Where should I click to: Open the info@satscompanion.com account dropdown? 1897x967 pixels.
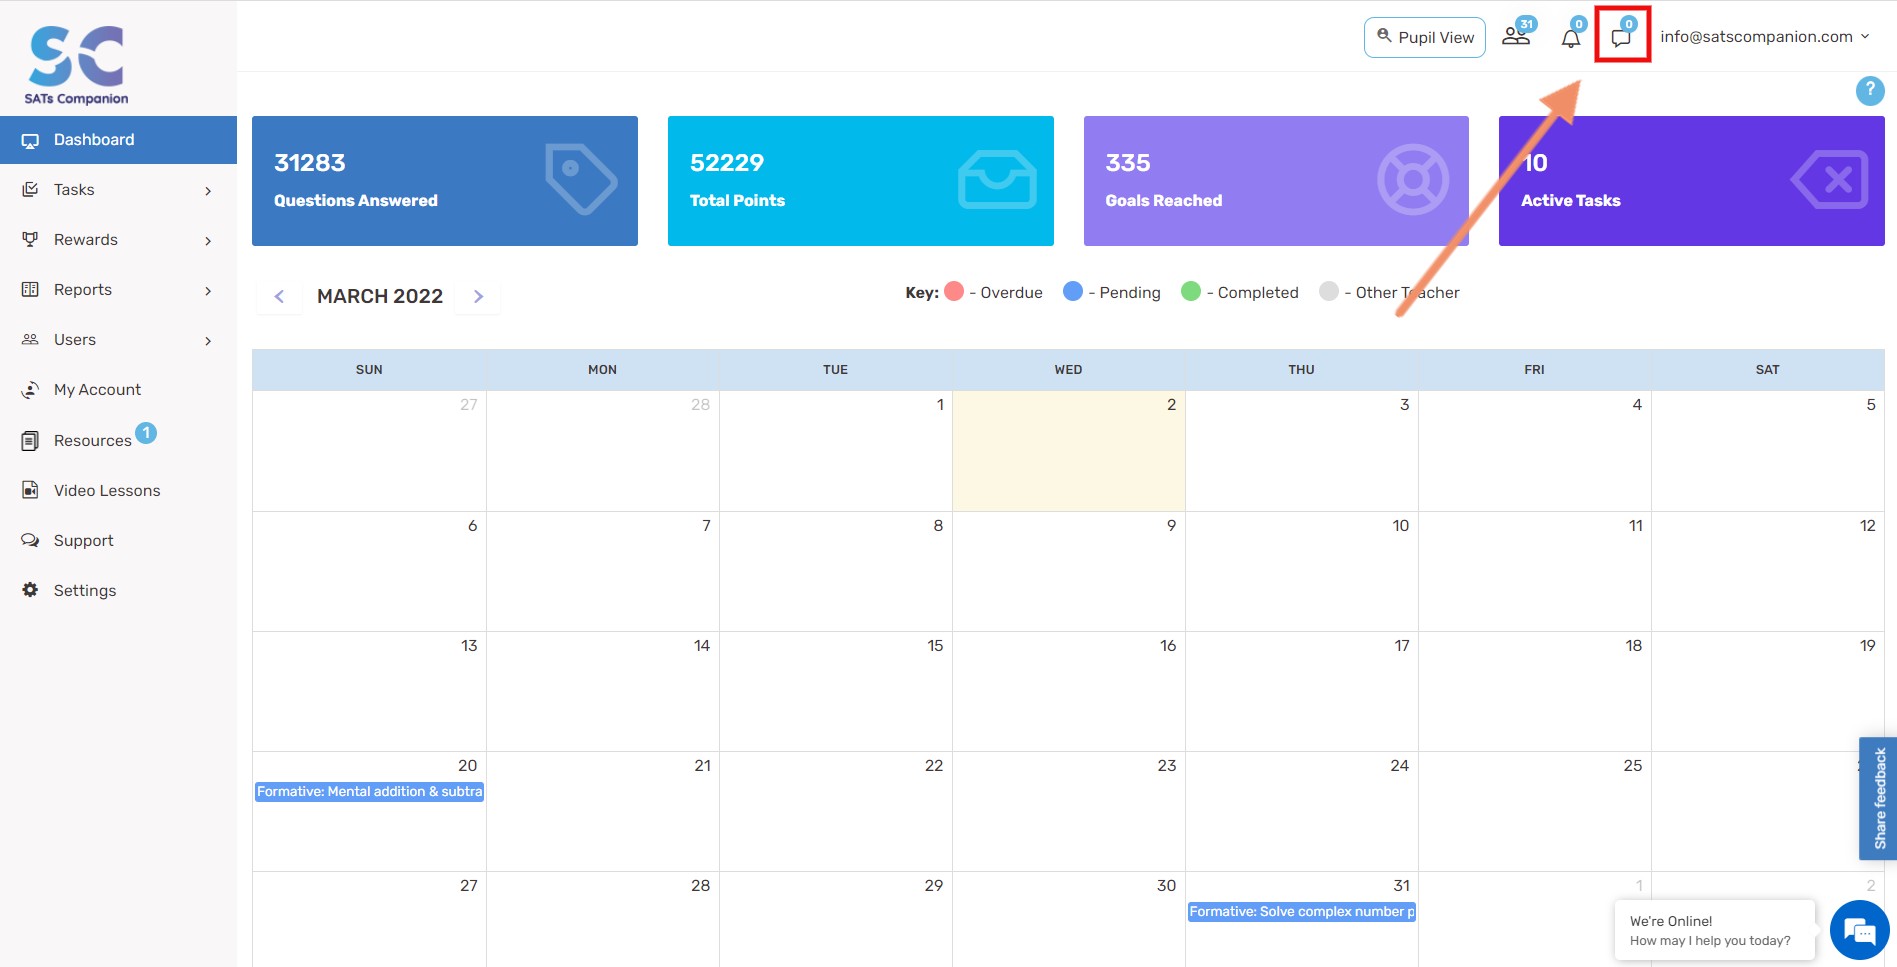(1765, 37)
